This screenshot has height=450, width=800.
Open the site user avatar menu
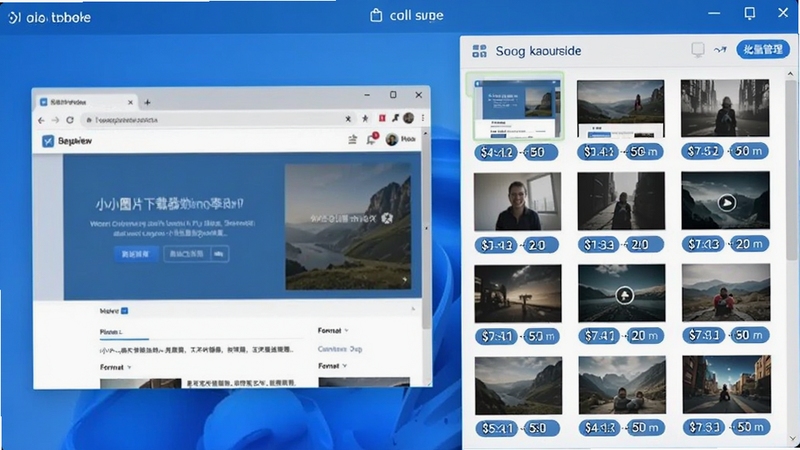point(392,139)
